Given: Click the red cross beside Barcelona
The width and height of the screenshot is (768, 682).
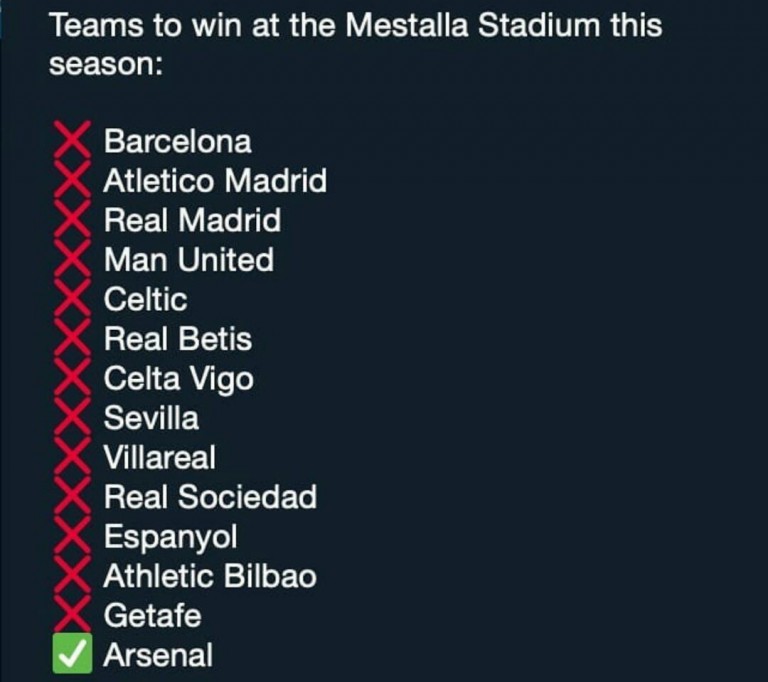Looking at the screenshot, I should coord(72,140).
